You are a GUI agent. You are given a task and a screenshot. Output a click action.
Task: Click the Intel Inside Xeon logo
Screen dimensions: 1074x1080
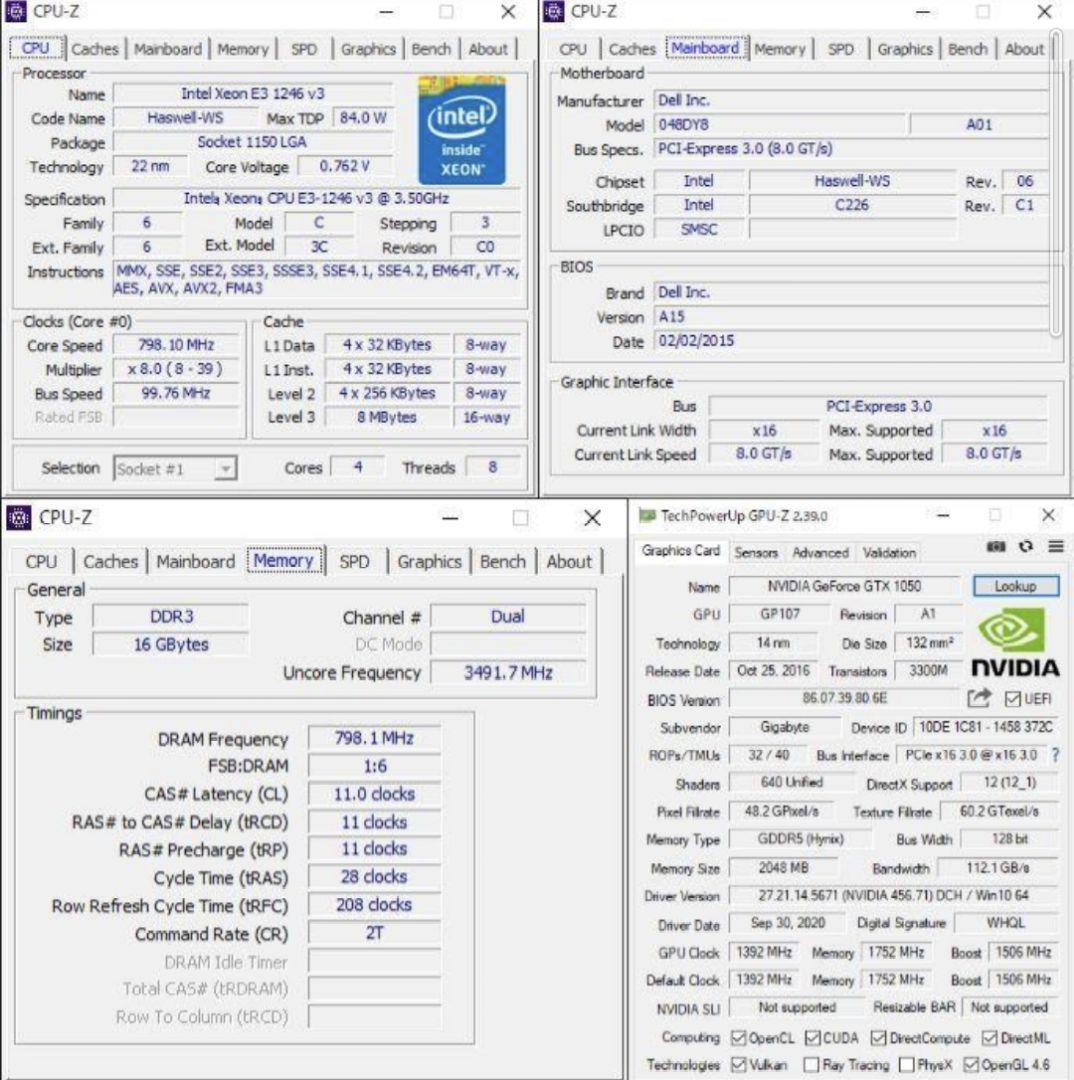click(x=461, y=130)
